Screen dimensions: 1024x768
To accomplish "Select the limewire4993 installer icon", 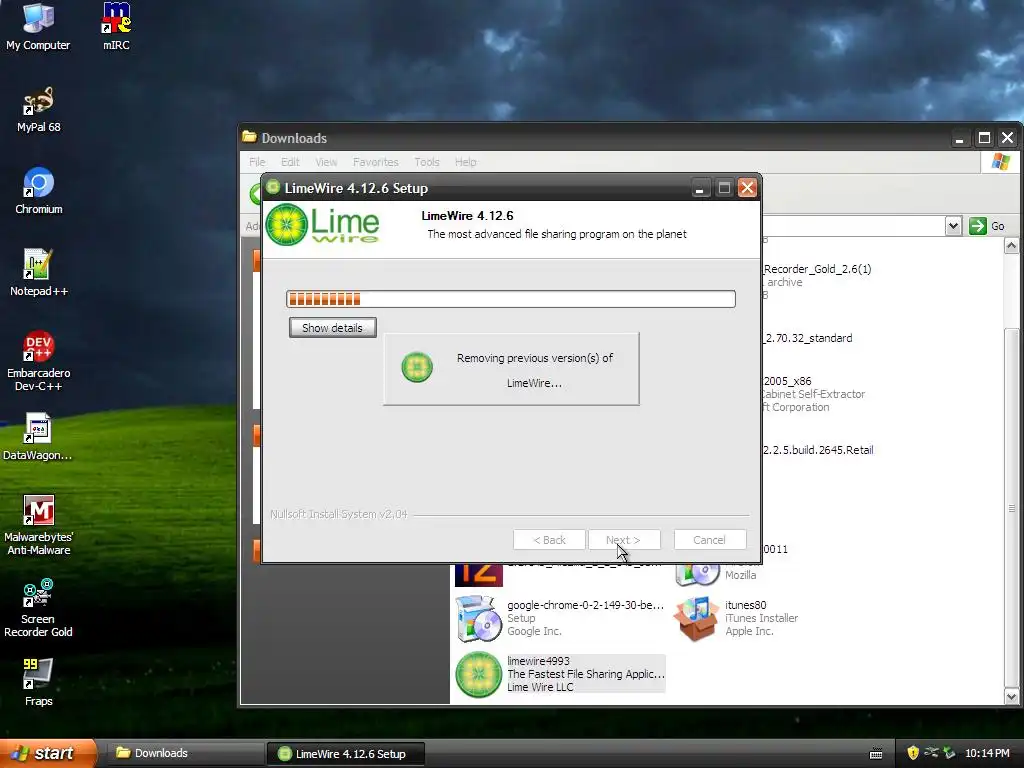I will 478,675.
